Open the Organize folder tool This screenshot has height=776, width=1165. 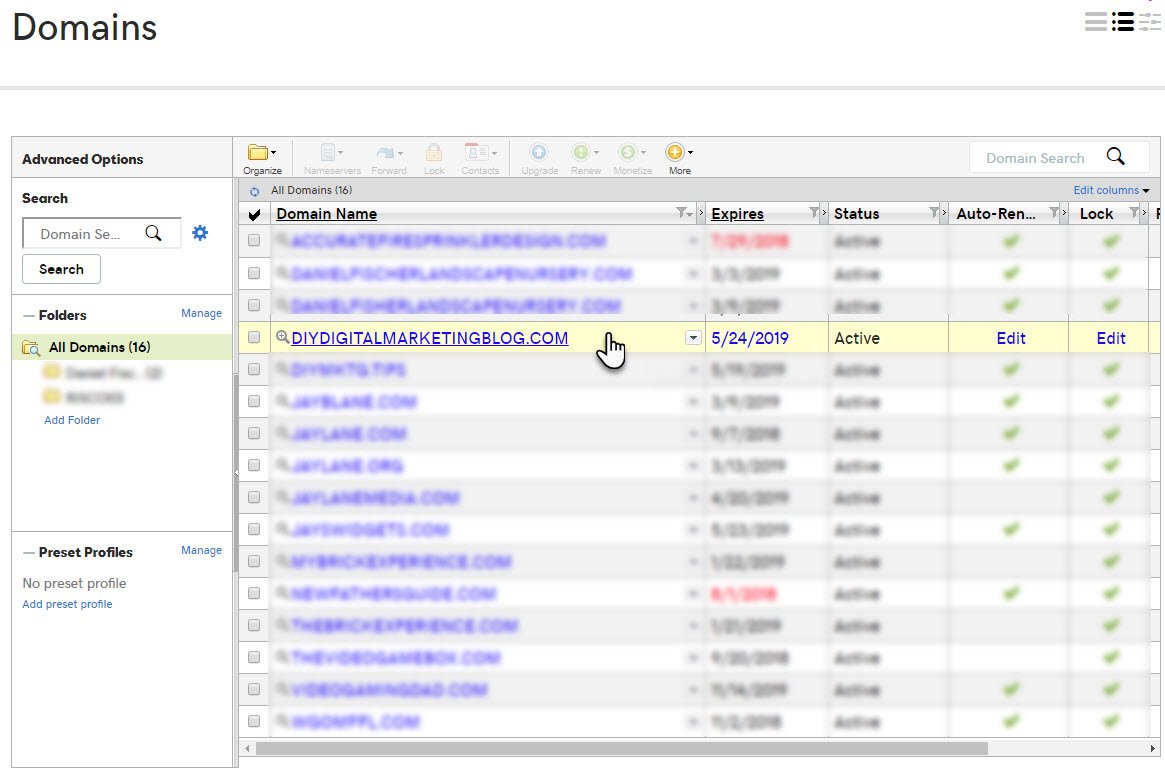262,159
